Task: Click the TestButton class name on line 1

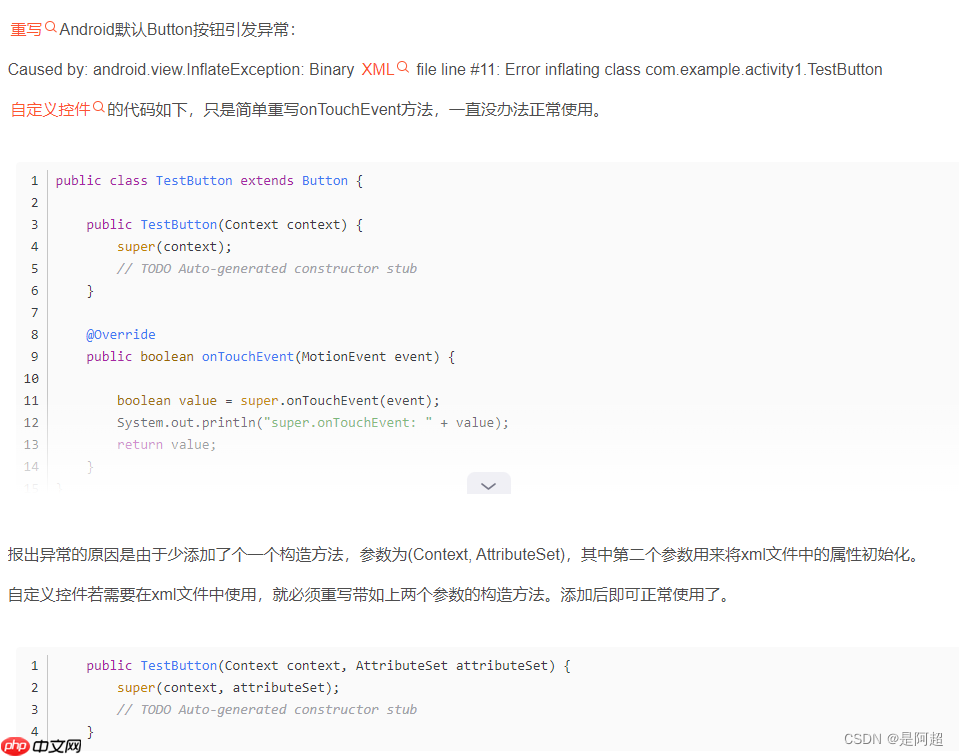Action: pos(193,180)
